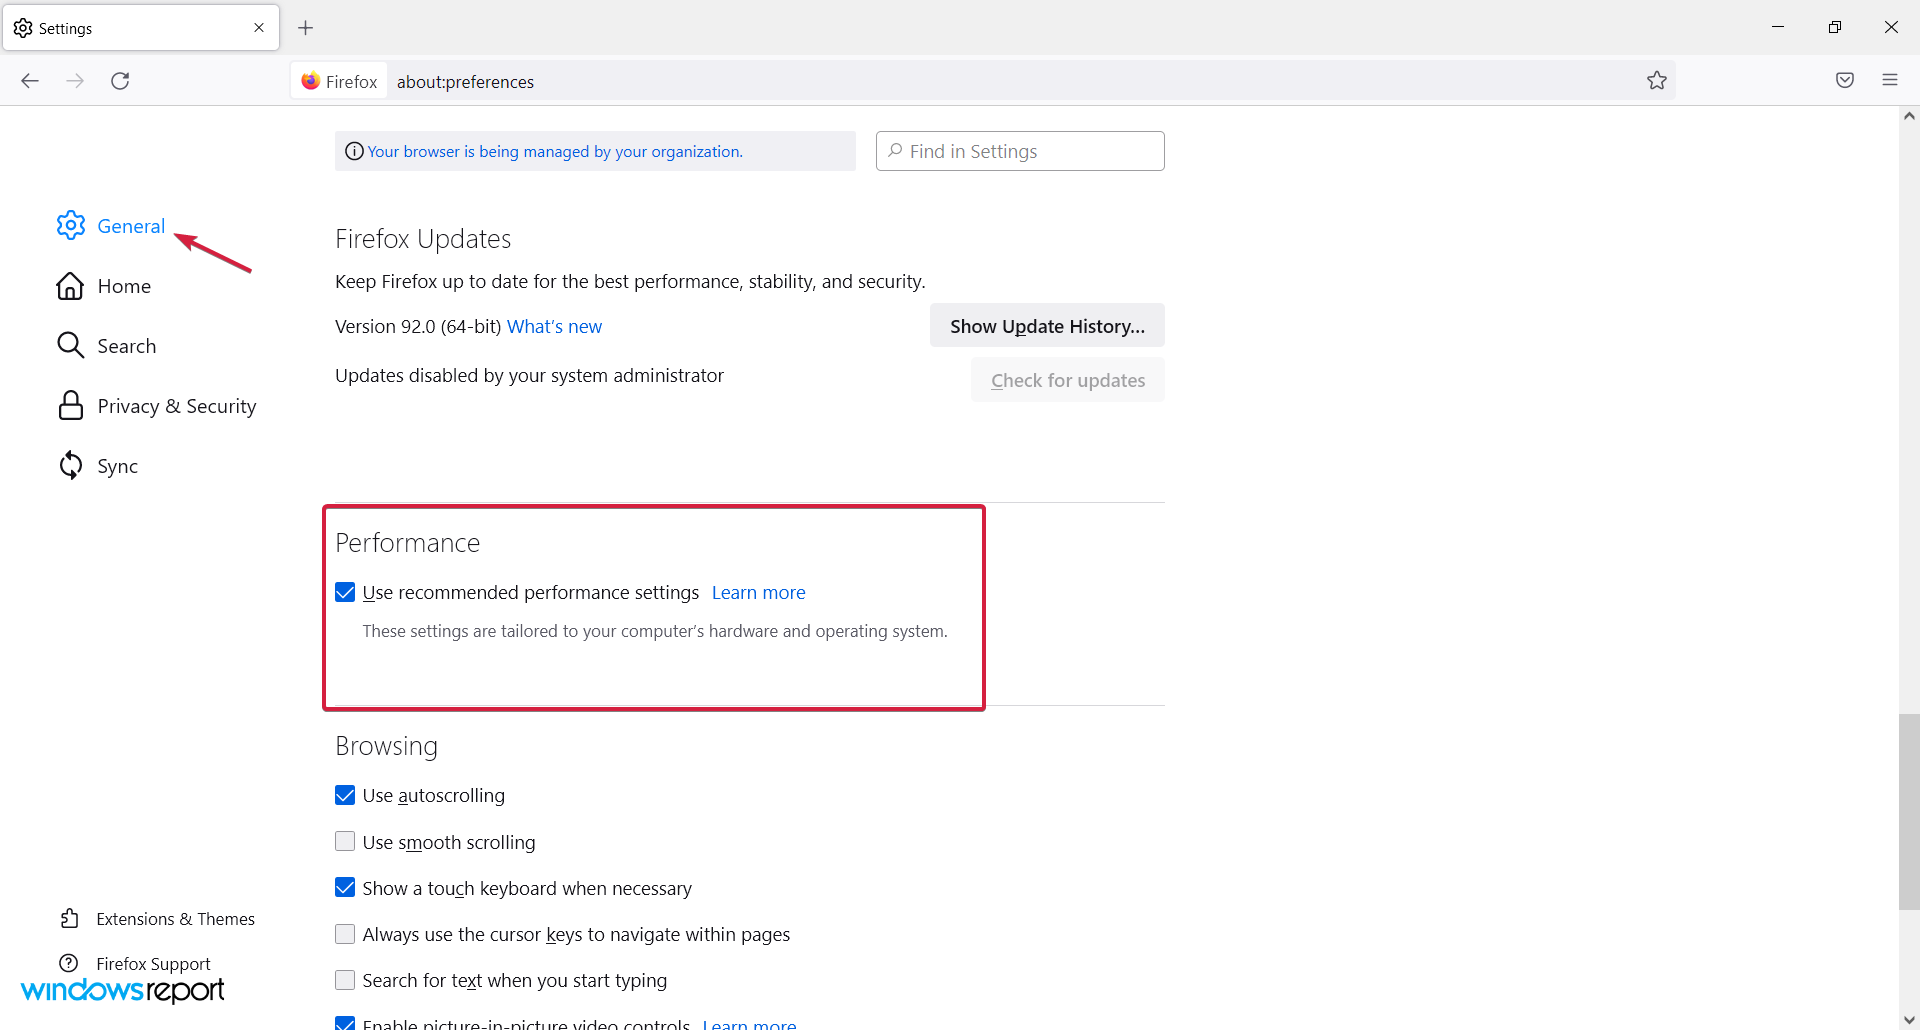The height and width of the screenshot is (1030, 1920).
Task: Click the Privacy & Security lock icon
Action: pos(70,406)
